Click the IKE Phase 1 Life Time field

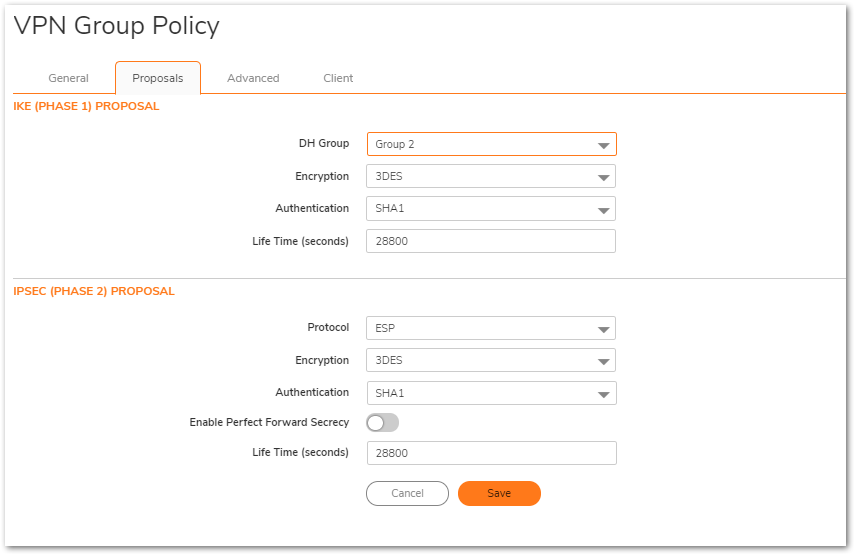pyautogui.click(x=491, y=241)
